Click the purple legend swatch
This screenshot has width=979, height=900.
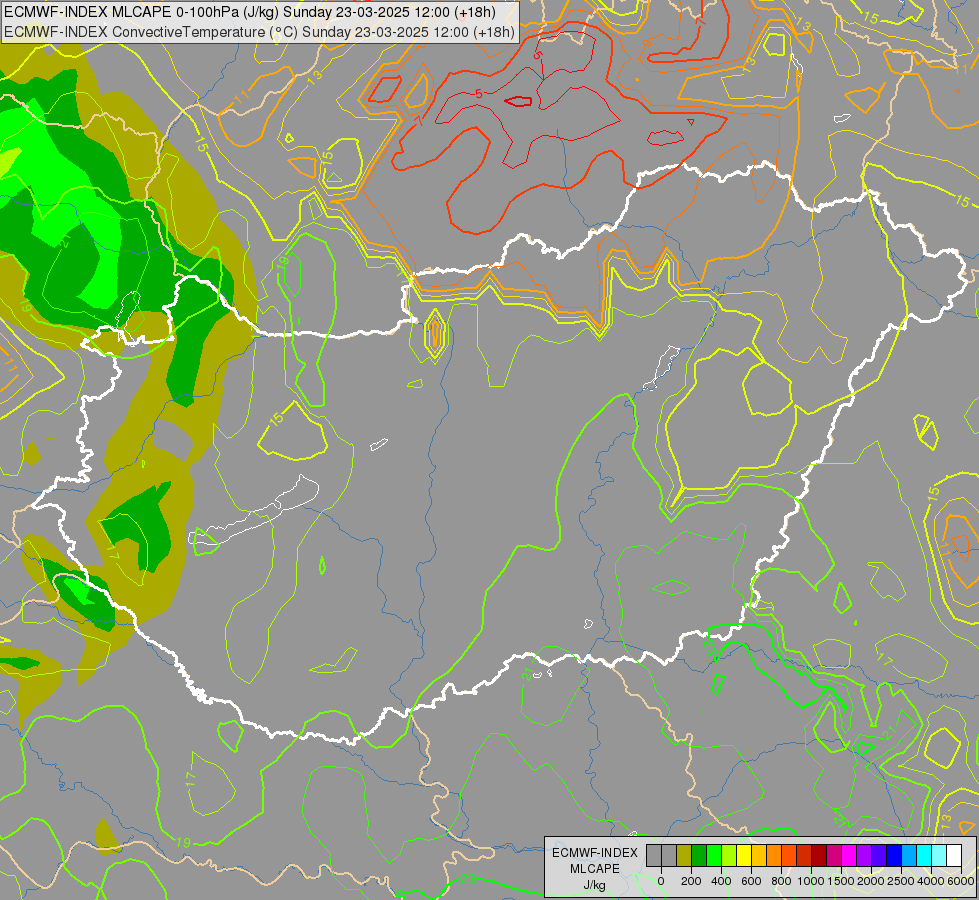click(865, 855)
